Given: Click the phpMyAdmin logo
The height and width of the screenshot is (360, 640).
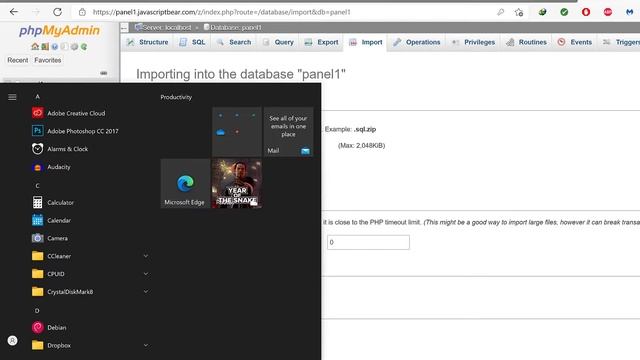Looking at the screenshot, I should 60,30.
